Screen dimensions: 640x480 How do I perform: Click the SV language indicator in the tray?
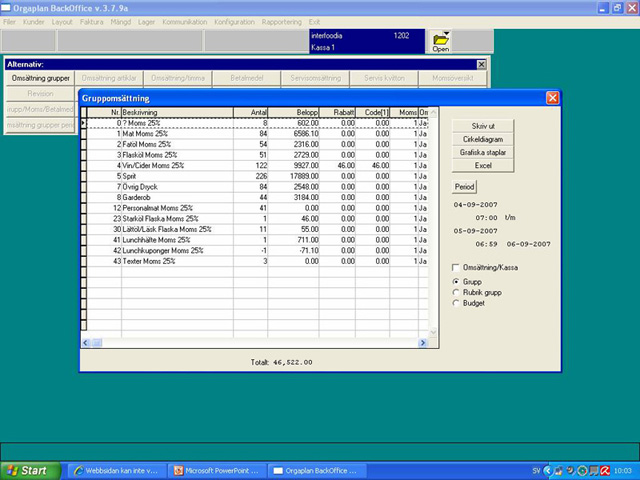536,471
